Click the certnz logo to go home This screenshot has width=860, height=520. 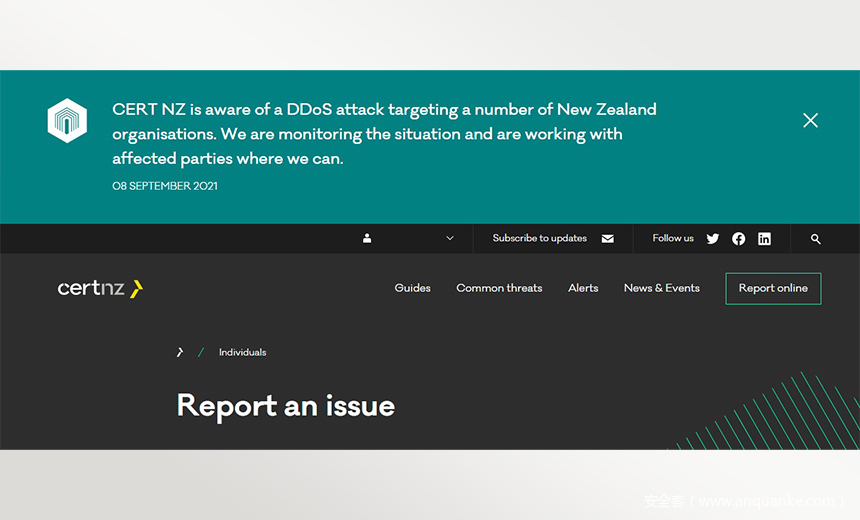click(100, 289)
